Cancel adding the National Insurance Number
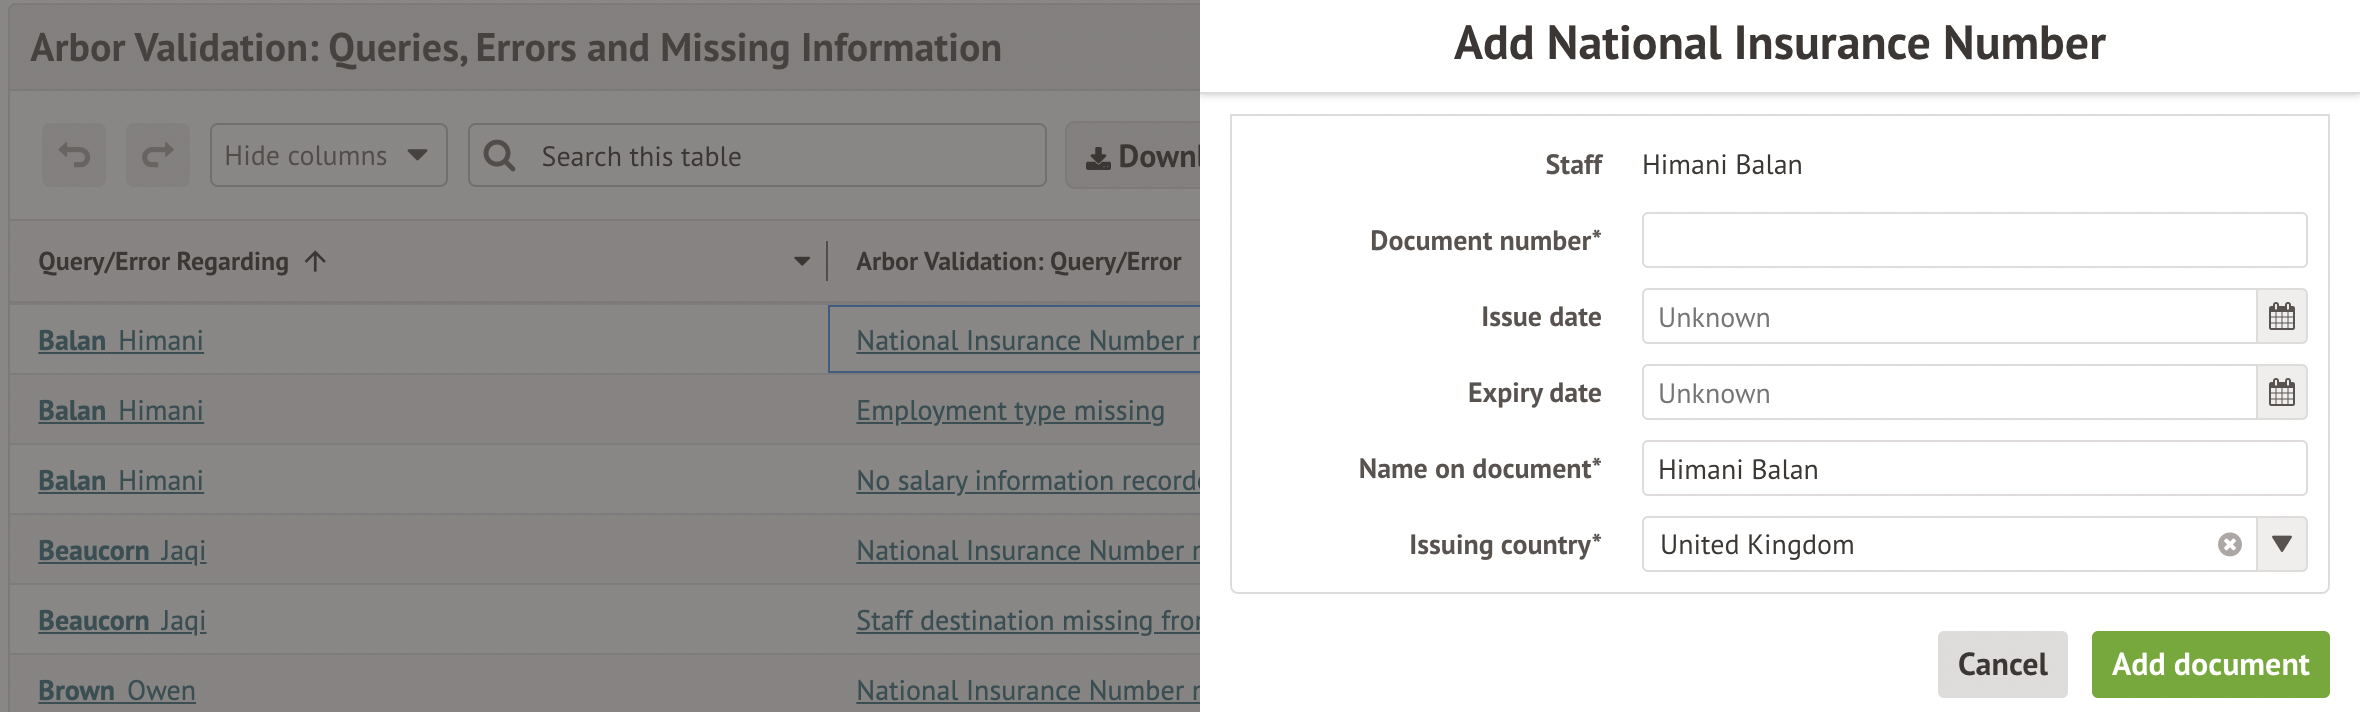 2002,664
